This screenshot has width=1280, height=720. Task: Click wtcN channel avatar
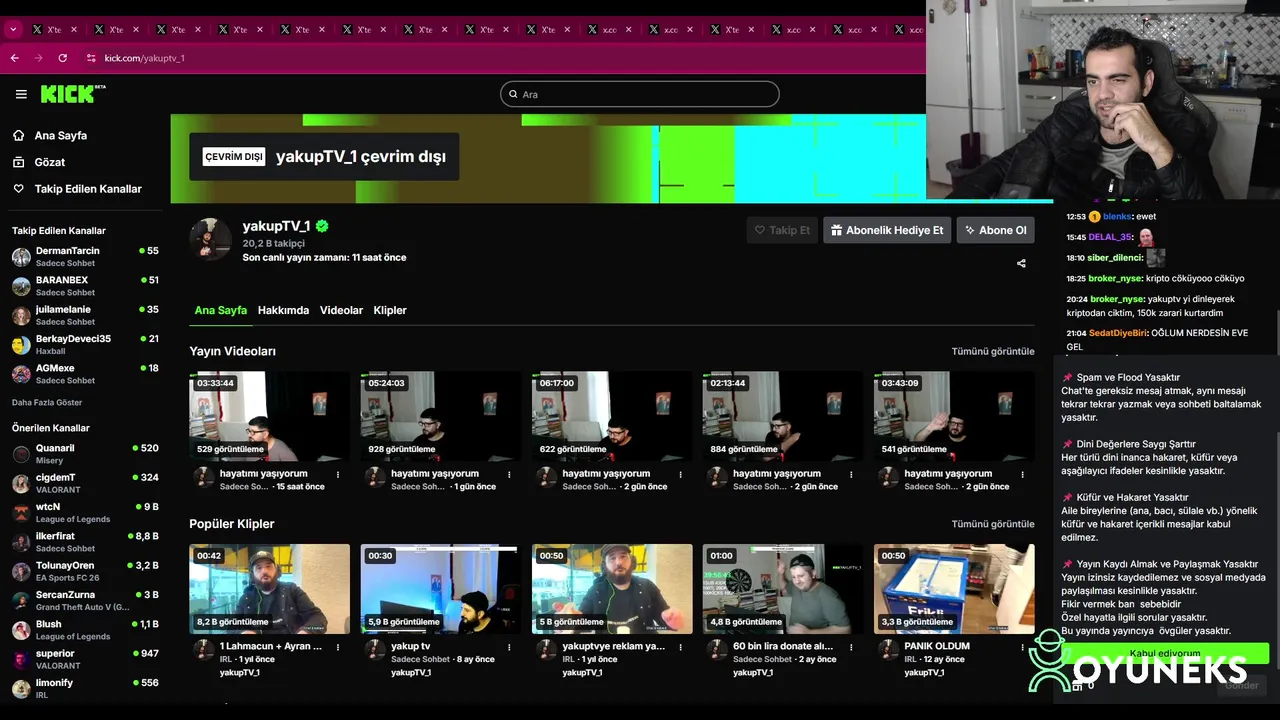point(21,513)
